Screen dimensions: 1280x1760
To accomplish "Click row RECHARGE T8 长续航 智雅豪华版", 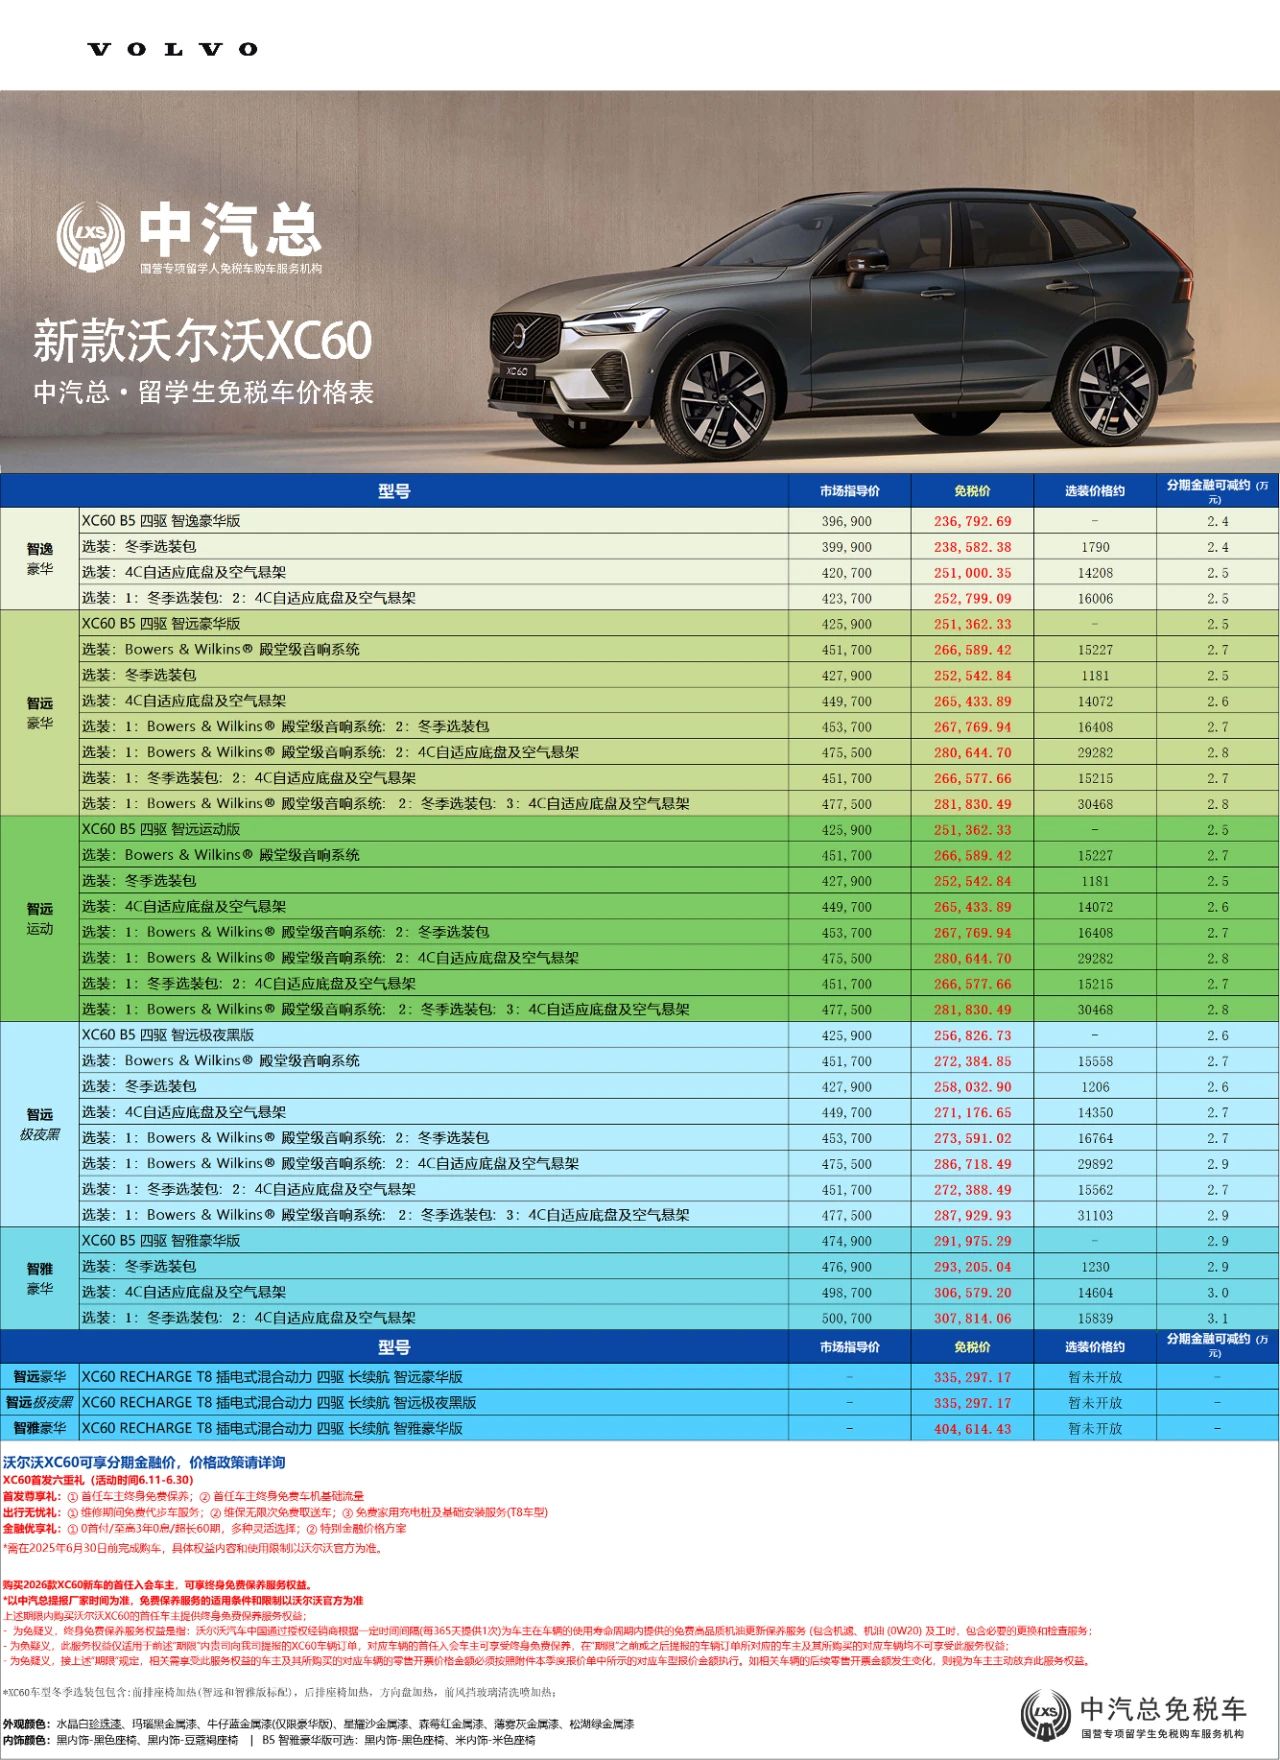I will pos(639,1429).
